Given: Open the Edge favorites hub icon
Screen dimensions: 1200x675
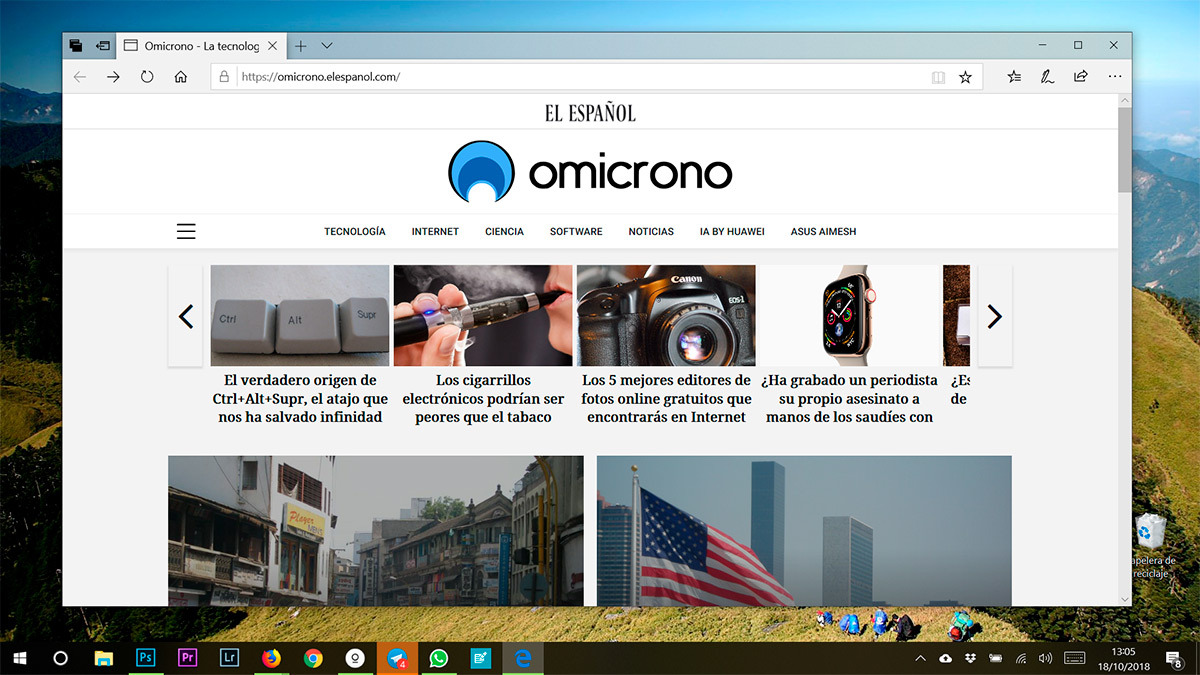Looking at the screenshot, I should pyautogui.click(x=1015, y=77).
